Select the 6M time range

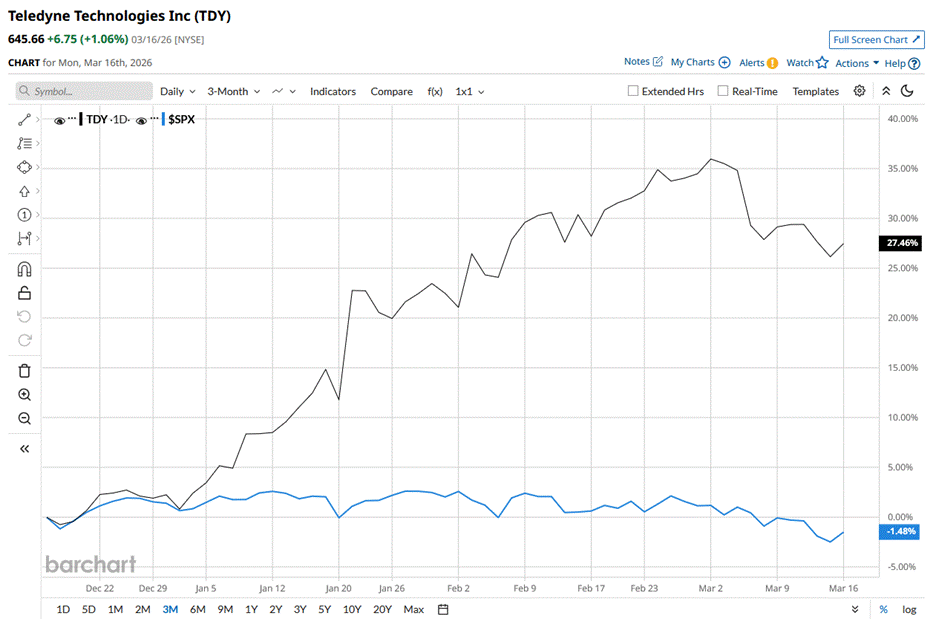197,609
